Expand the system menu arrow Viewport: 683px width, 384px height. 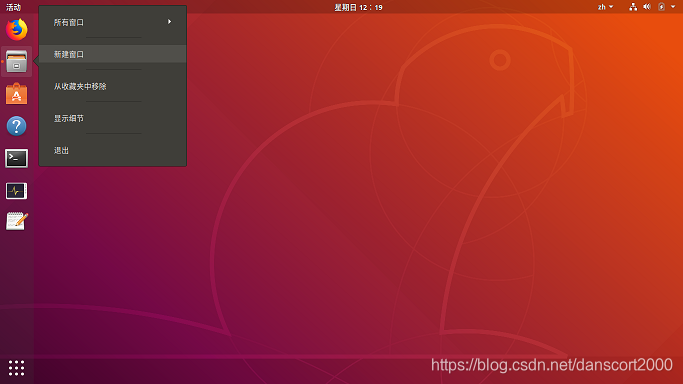coord(673,7)
